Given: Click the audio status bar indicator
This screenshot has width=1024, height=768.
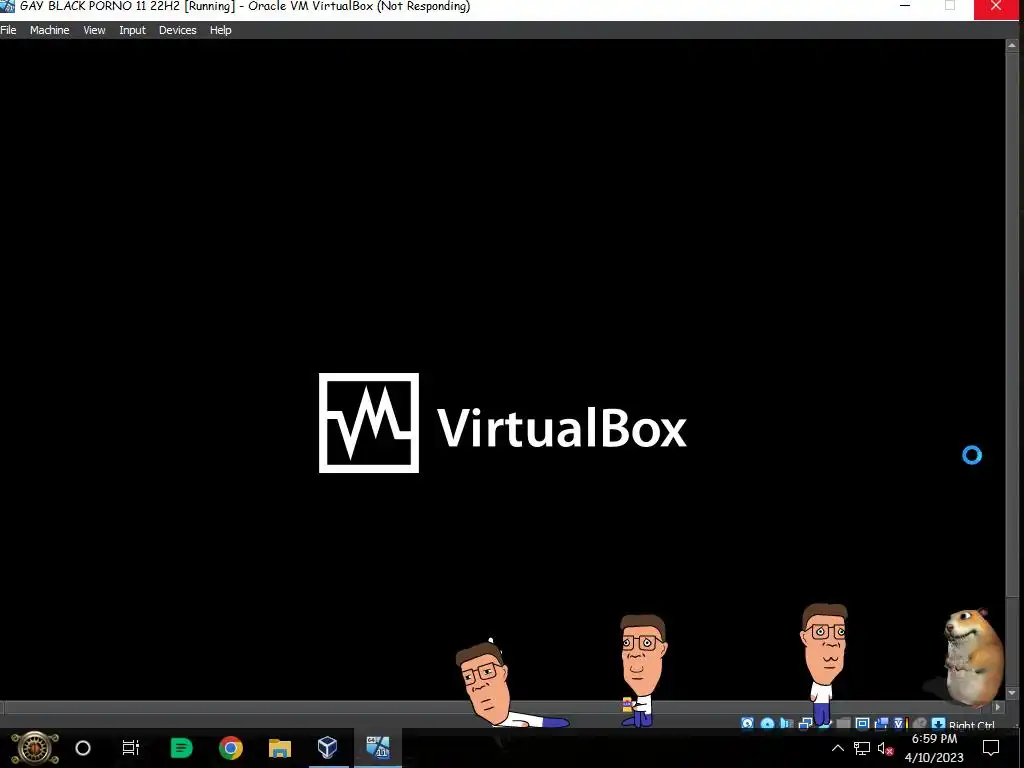Looking at the screenshot, I should point(786,724).
